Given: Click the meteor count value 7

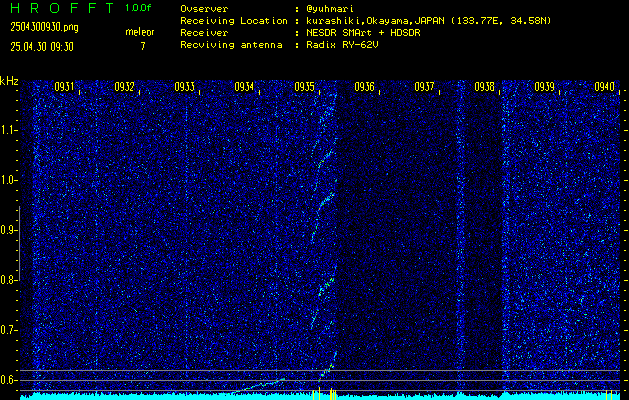Looking at the screenshot, I should tap(143, 46).
